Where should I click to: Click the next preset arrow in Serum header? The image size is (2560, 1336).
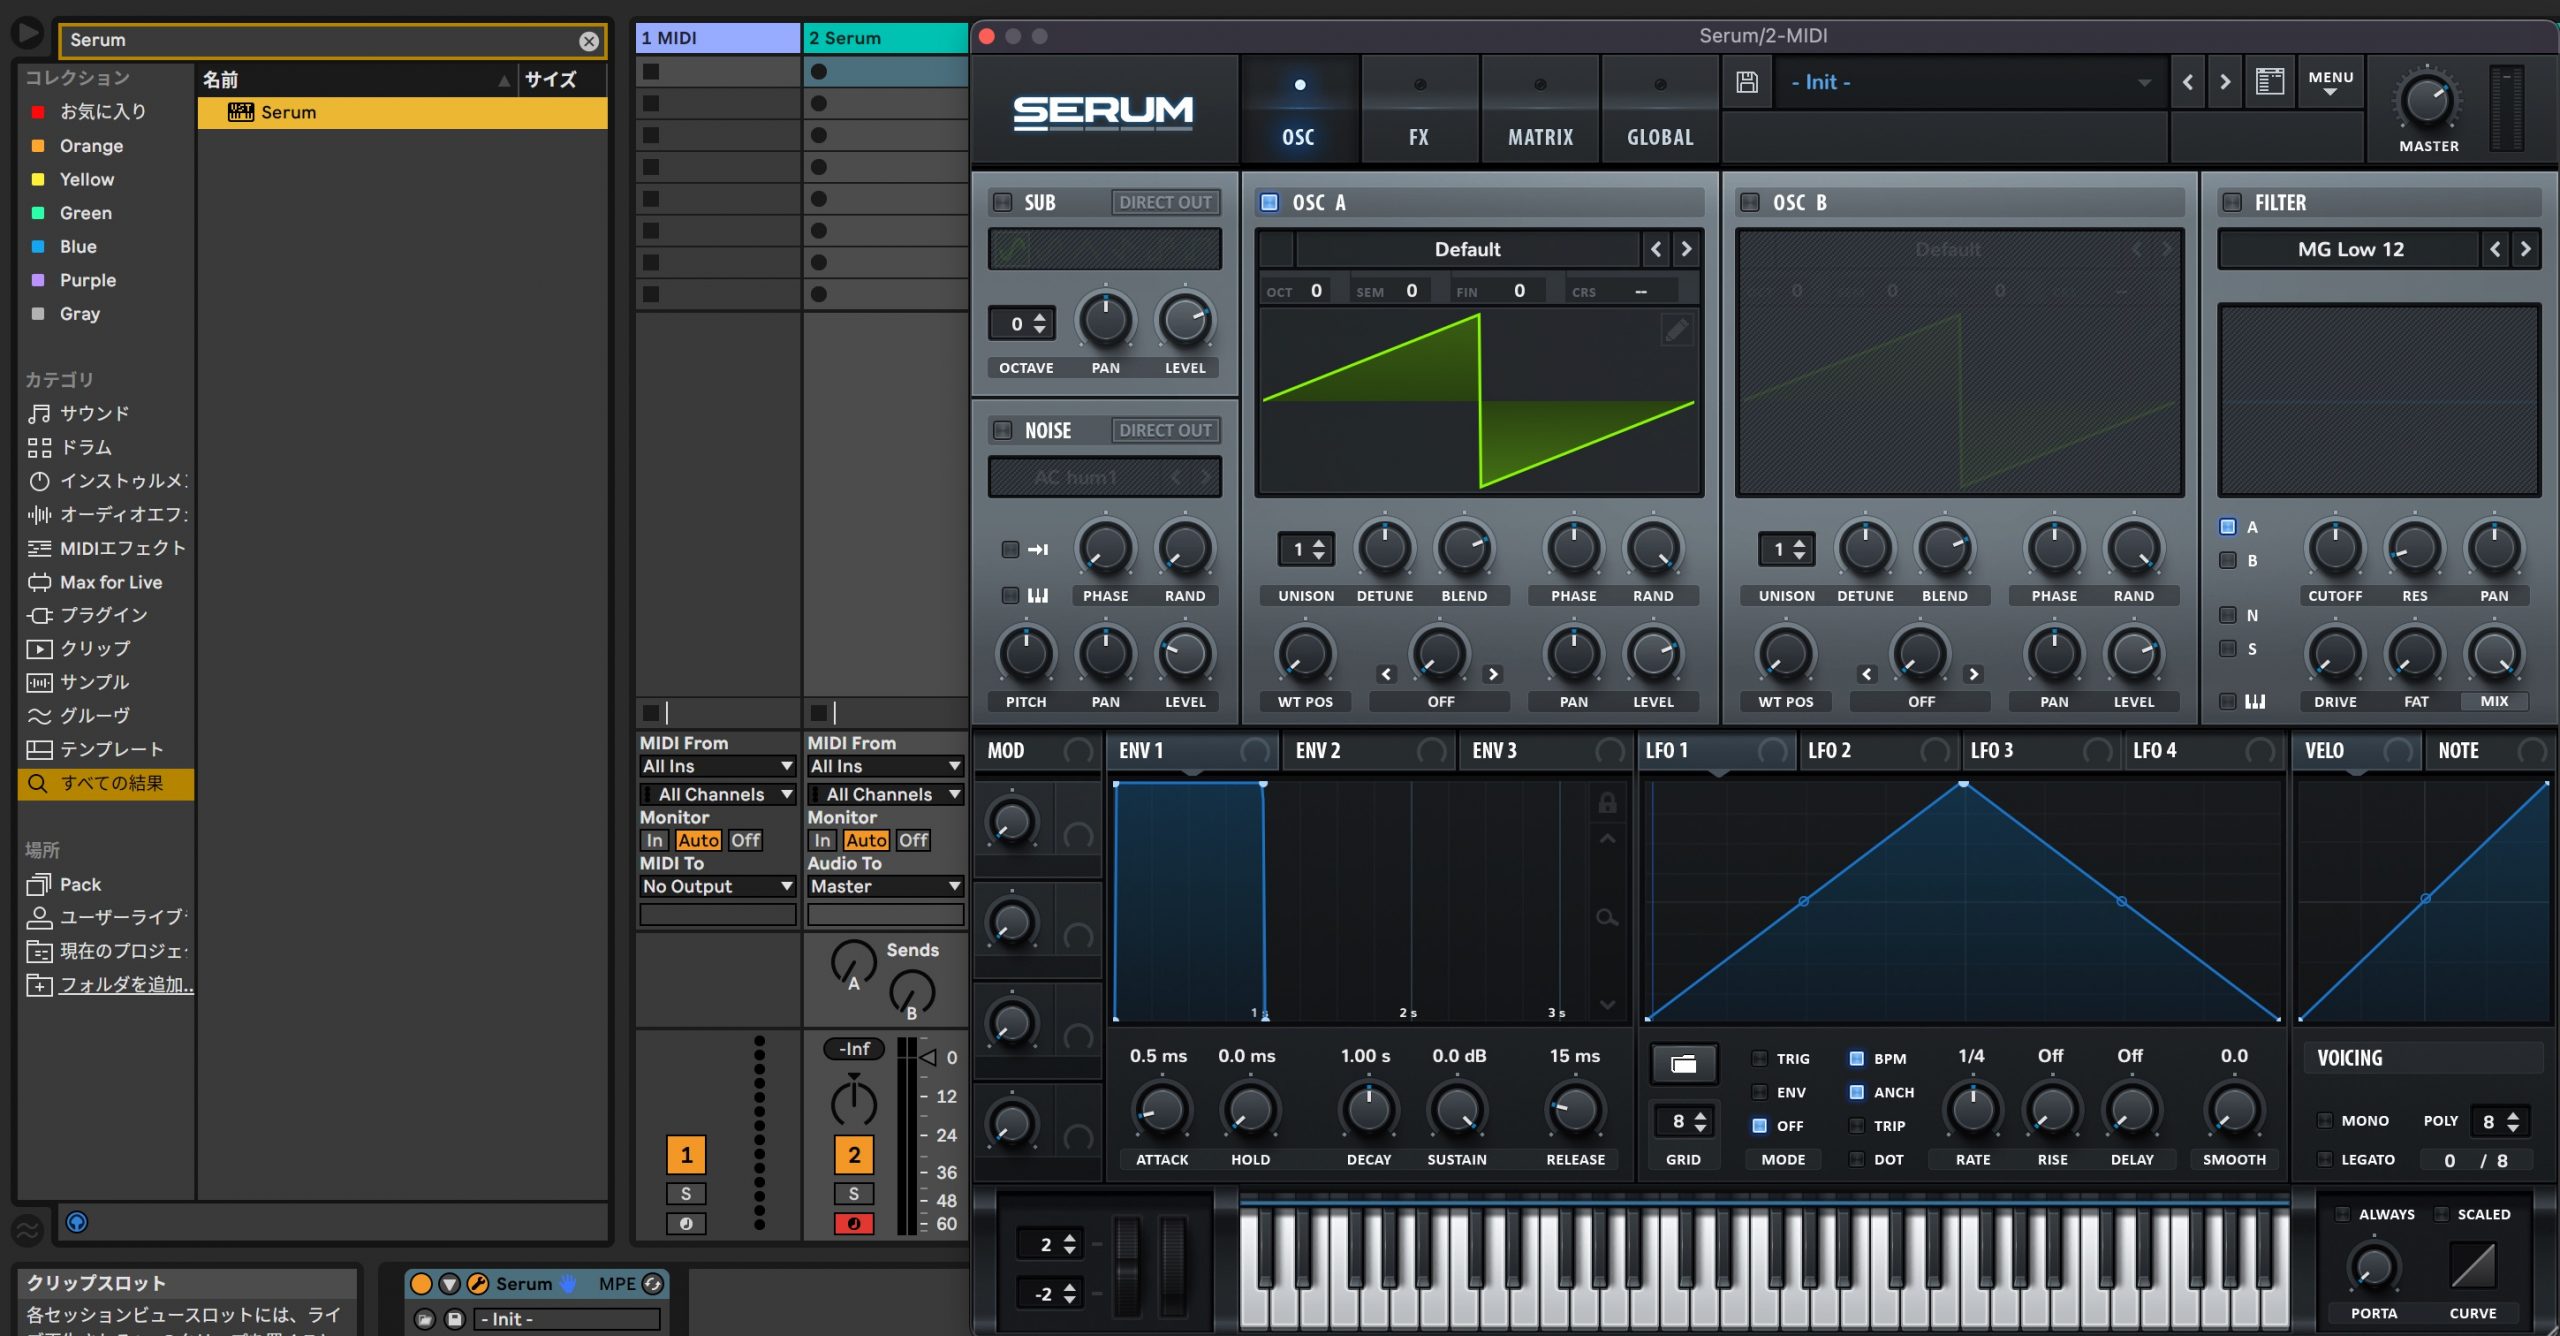pos(2225,82)
